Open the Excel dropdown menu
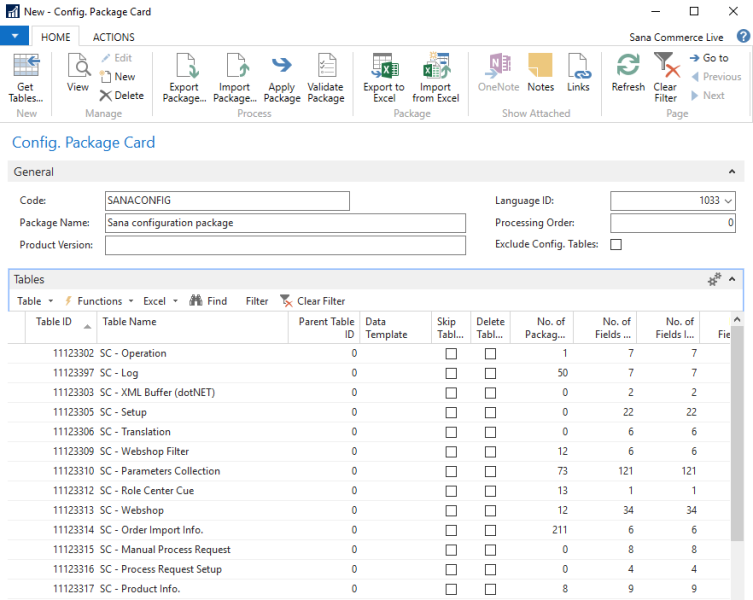753x600 pixels. click(x=160, y=301)
